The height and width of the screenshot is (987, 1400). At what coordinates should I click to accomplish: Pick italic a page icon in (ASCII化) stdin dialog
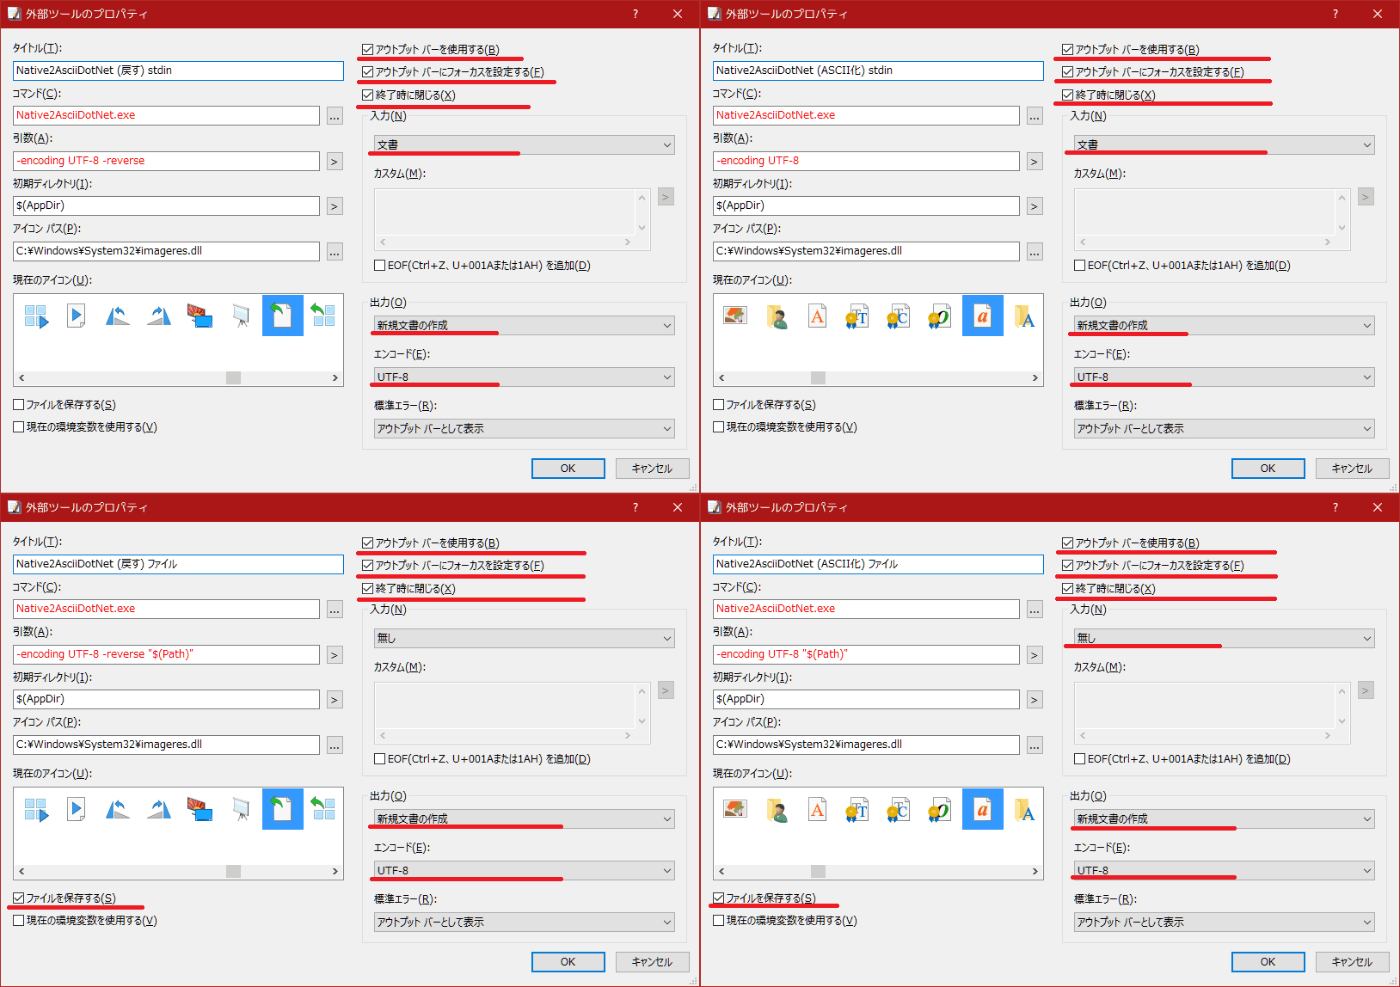982,316
